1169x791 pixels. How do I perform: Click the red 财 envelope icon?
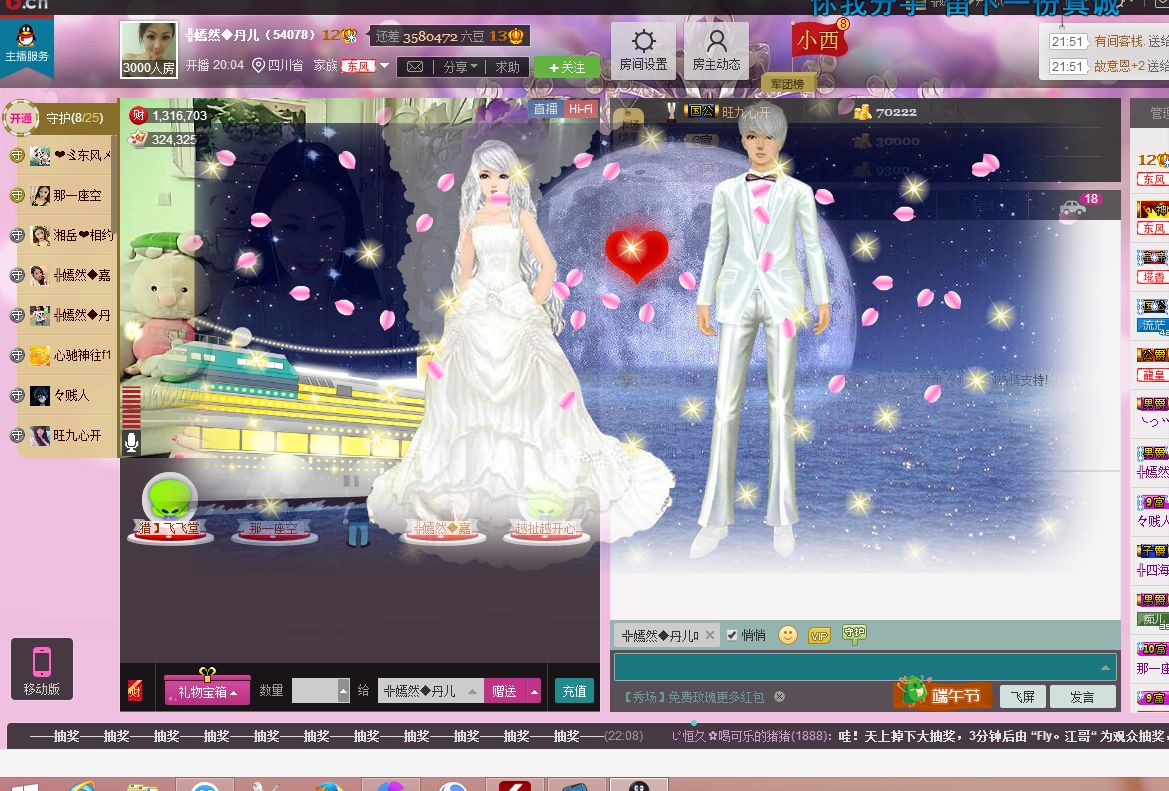(135, 690)
